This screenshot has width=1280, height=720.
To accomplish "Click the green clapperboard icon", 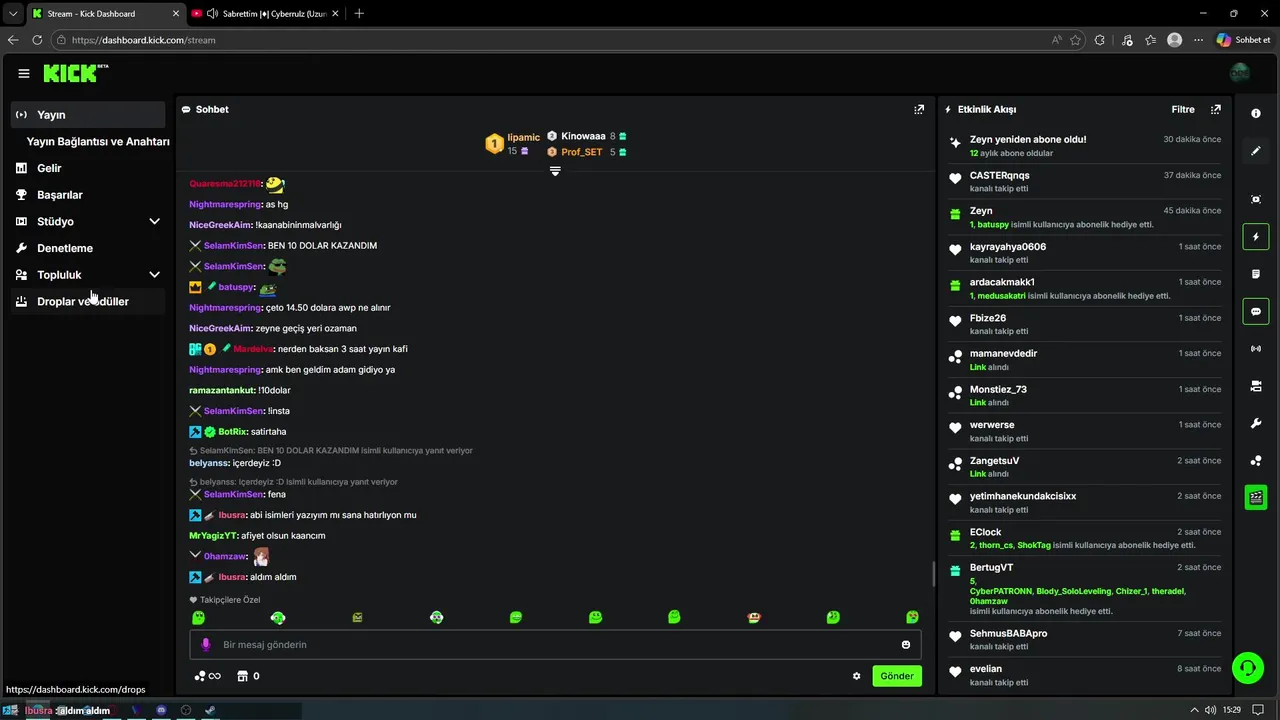I will click(x=1256, y=497).
